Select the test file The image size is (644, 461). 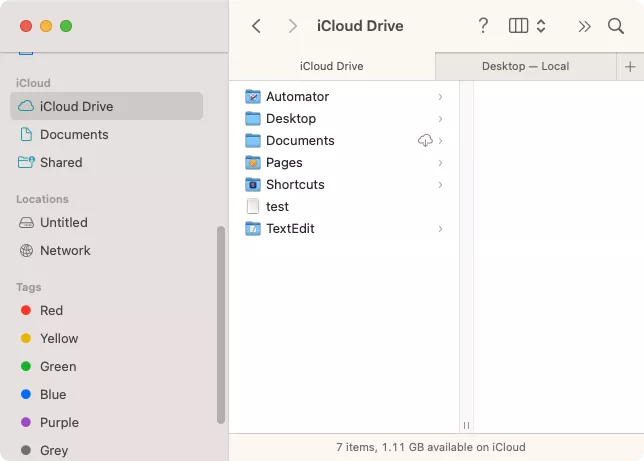tap(277, 207)
